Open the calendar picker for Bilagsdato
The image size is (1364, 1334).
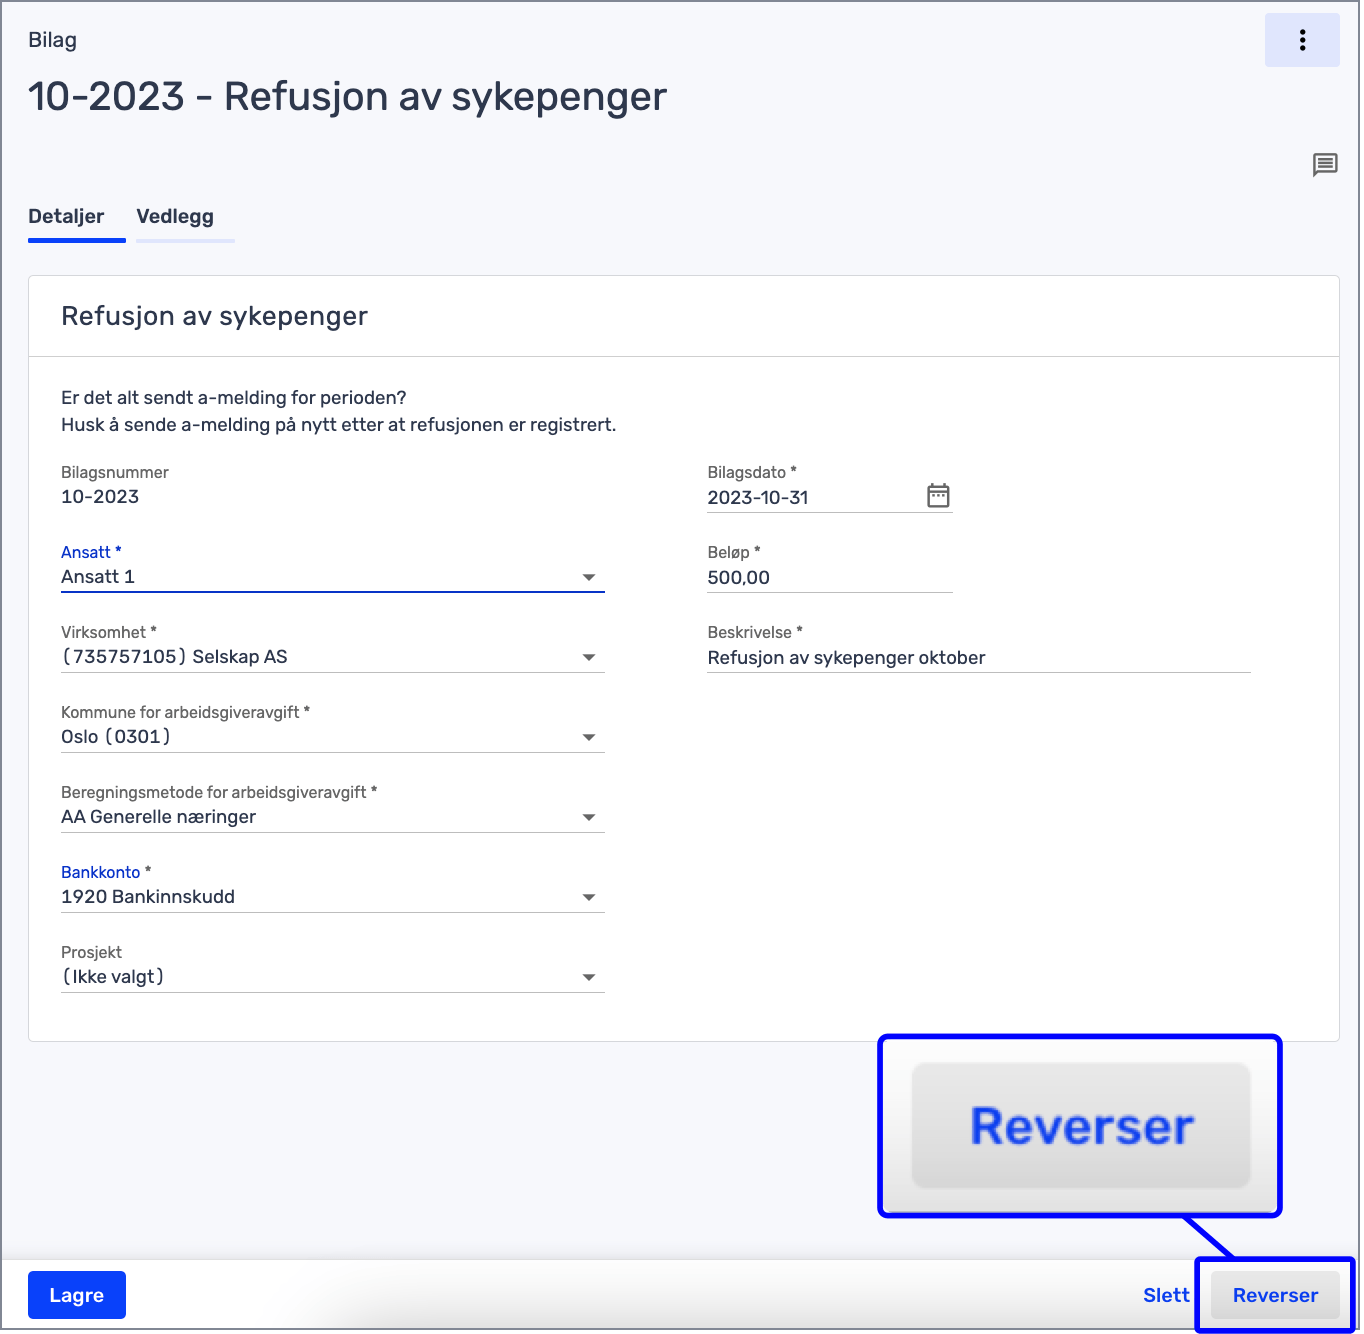click(937, 494)
